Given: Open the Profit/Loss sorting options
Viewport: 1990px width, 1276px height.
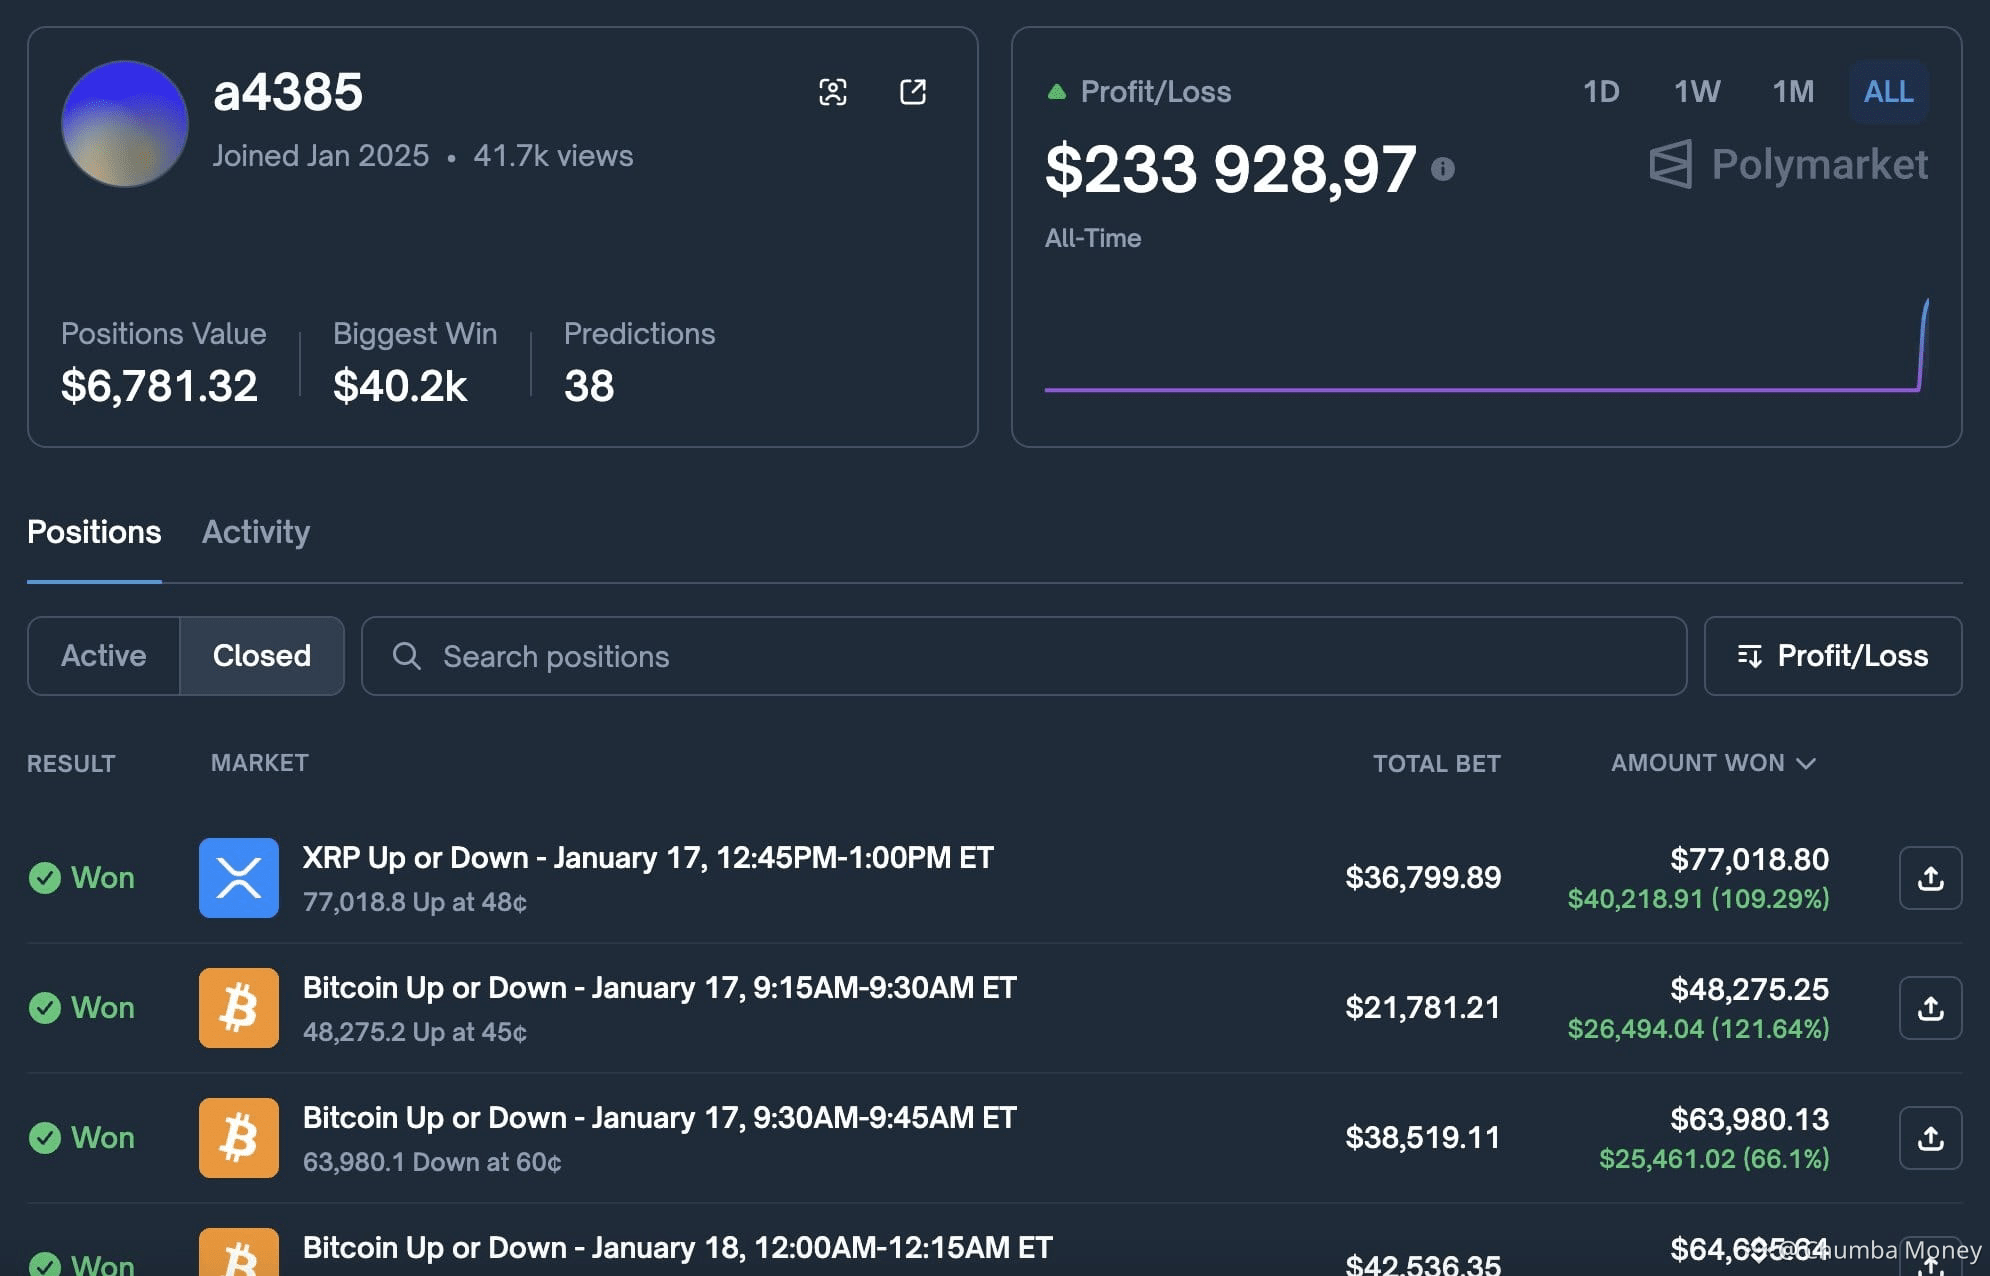Looking at the screenshot, I should pos(1833,656).
